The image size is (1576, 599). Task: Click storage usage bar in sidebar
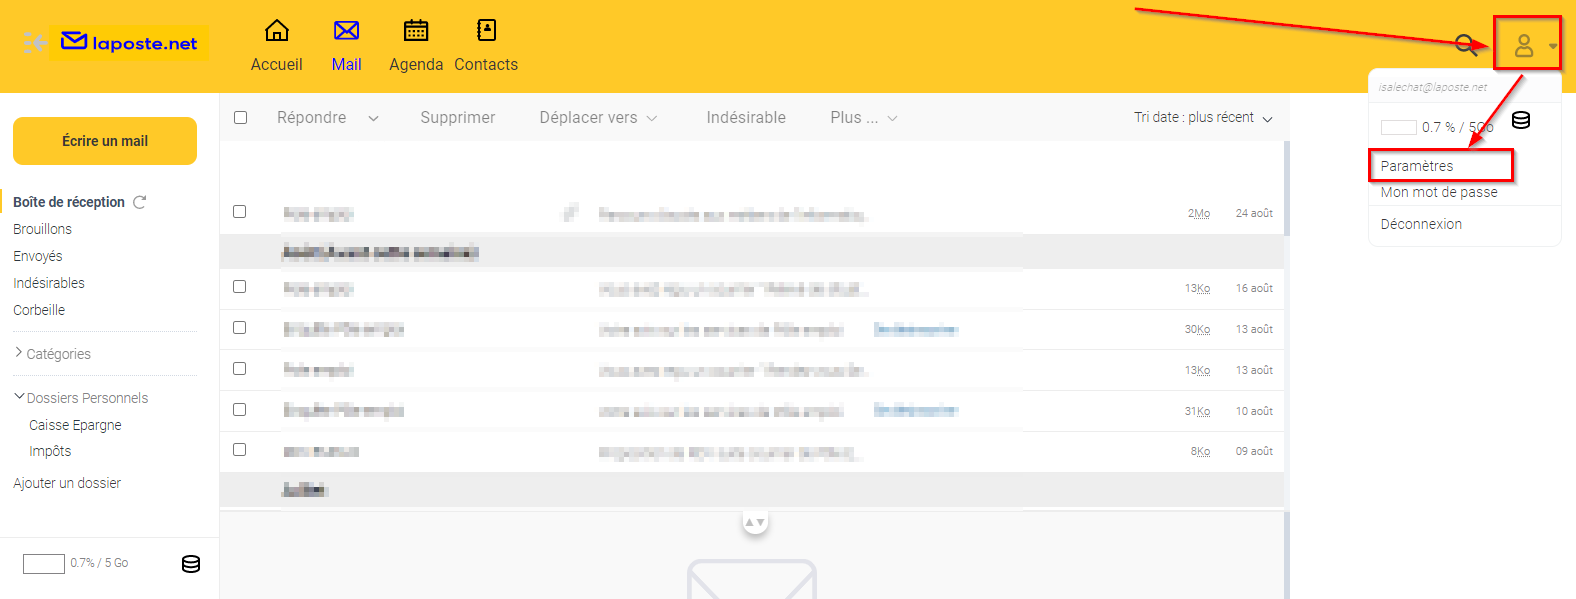[x=44, y=564]
